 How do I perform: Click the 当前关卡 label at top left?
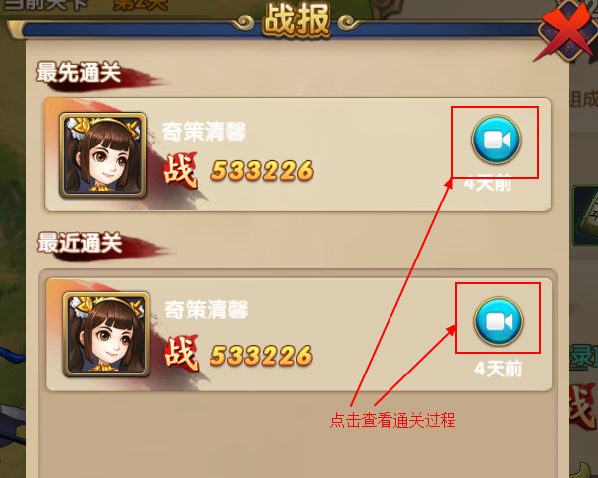(45, 5)
